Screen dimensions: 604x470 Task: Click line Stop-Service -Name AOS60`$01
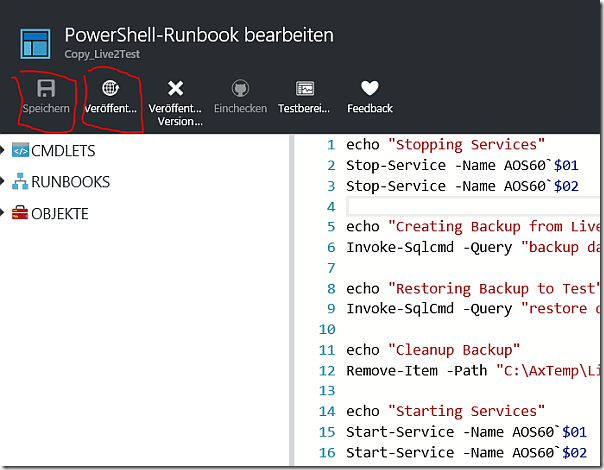pos(462,165)
